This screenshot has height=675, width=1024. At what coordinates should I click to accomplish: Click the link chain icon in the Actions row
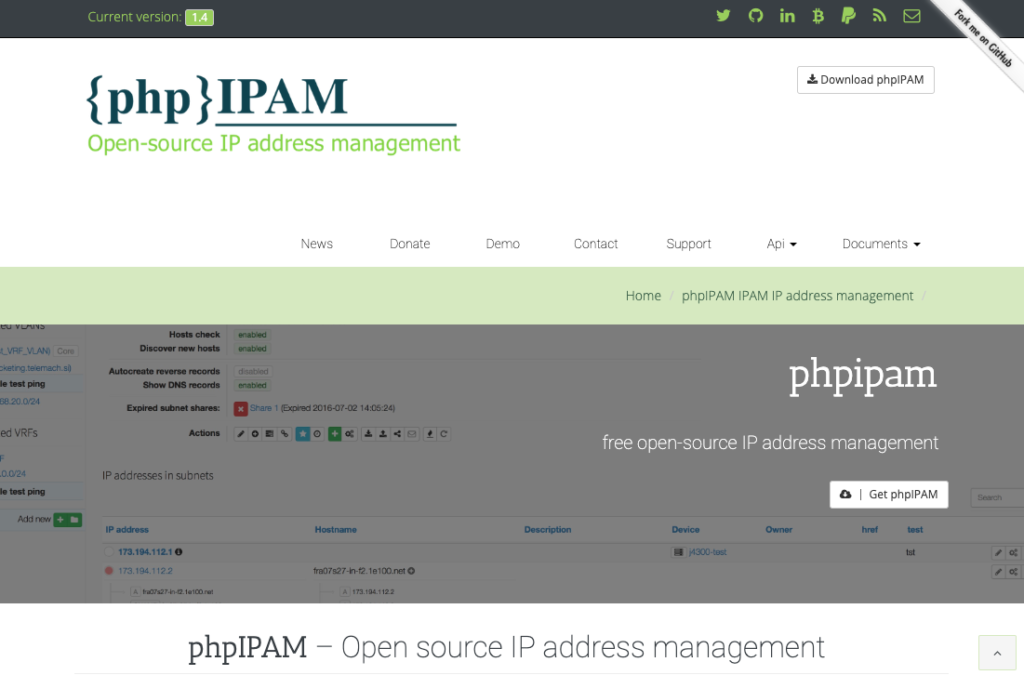tap(284, 433)
